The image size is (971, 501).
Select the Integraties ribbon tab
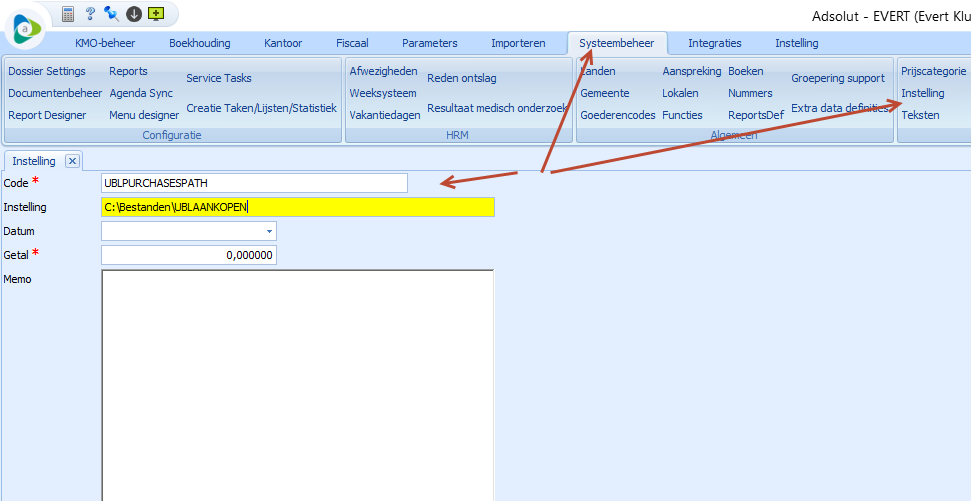(714, 43)
